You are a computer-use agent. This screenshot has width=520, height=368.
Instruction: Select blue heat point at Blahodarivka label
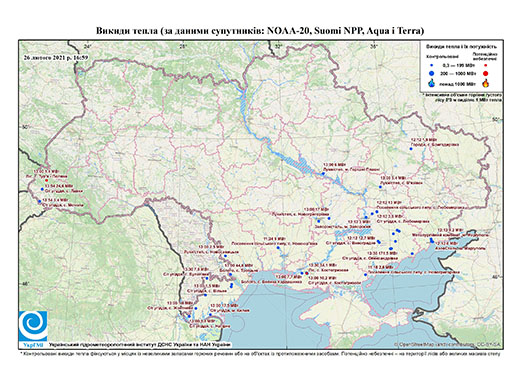pos(411,149)
